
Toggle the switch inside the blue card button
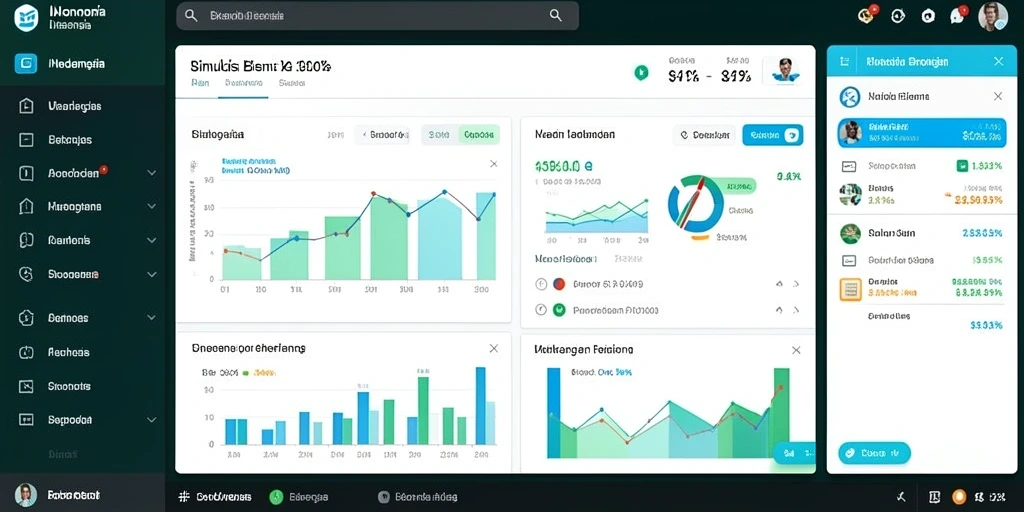[x=791, y=135]
